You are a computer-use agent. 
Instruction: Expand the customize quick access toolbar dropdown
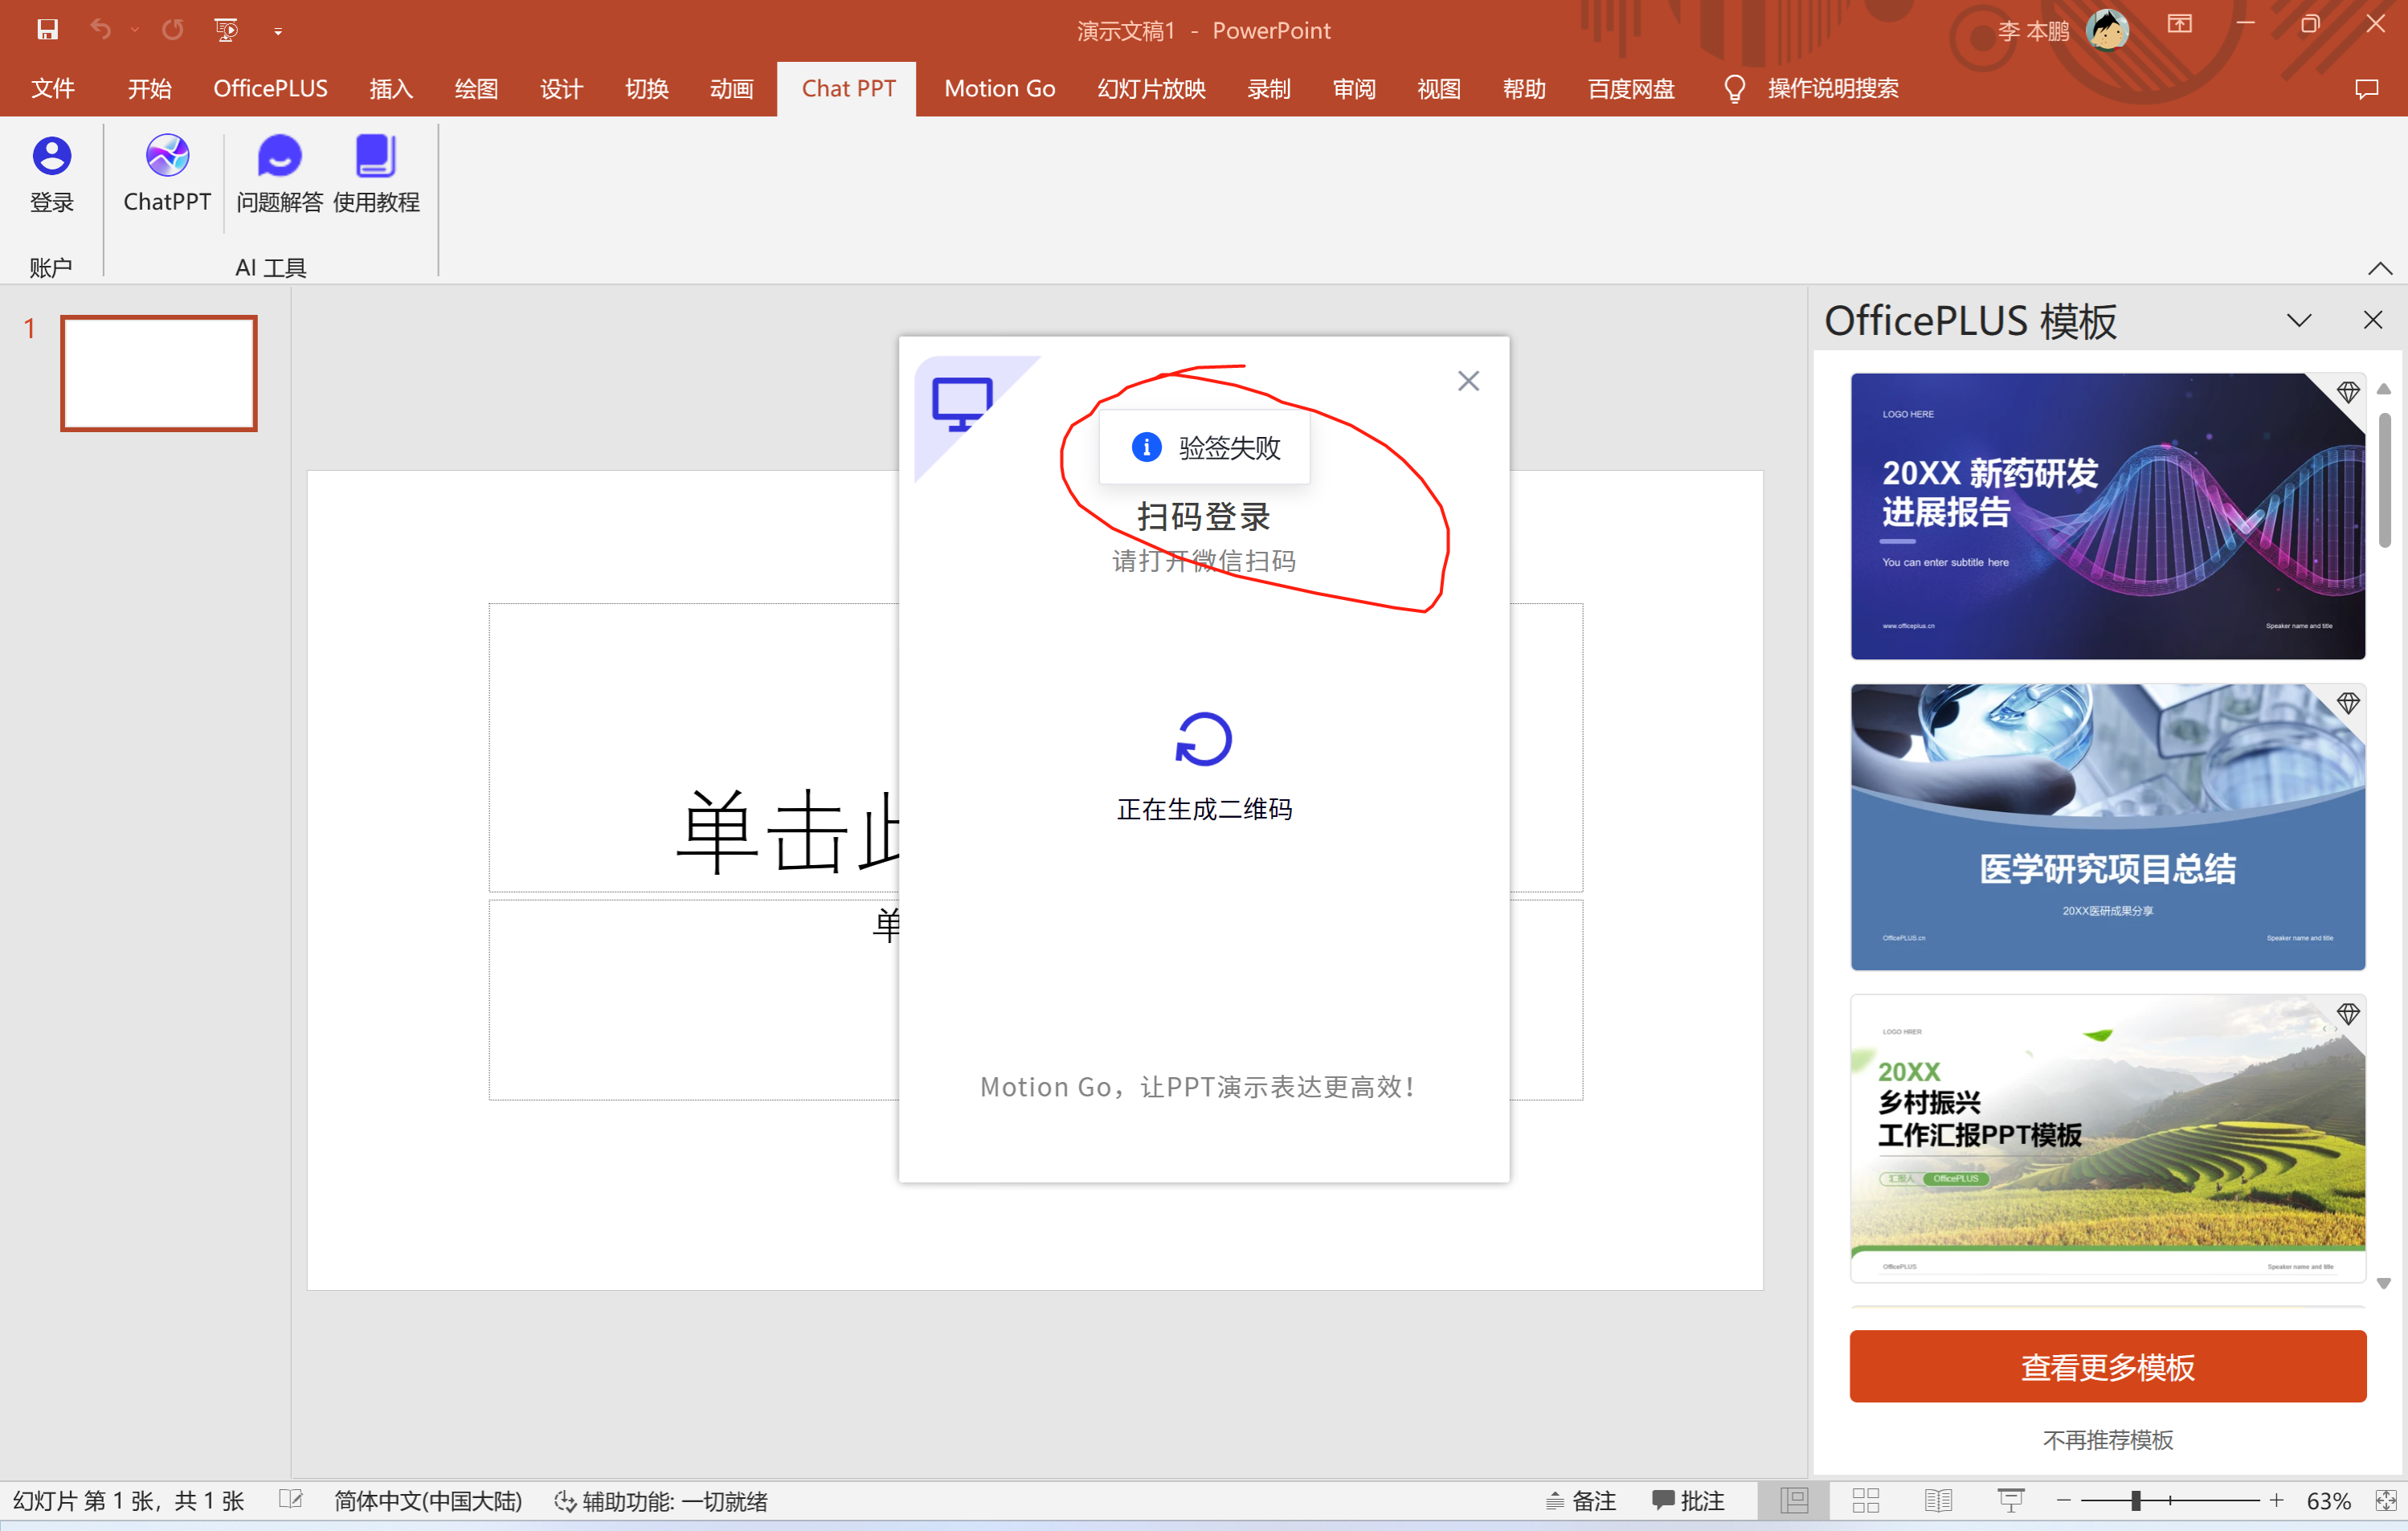point(278,31)
